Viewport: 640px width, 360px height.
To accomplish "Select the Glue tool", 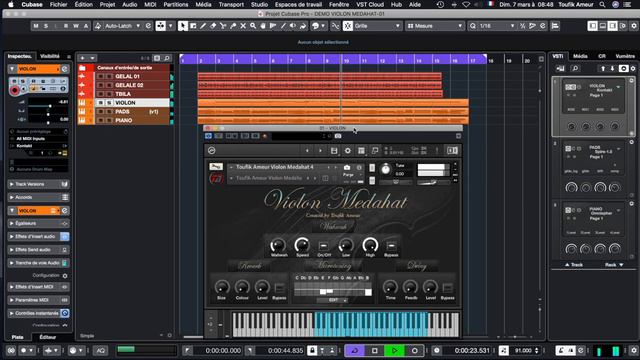I will 233,26.
